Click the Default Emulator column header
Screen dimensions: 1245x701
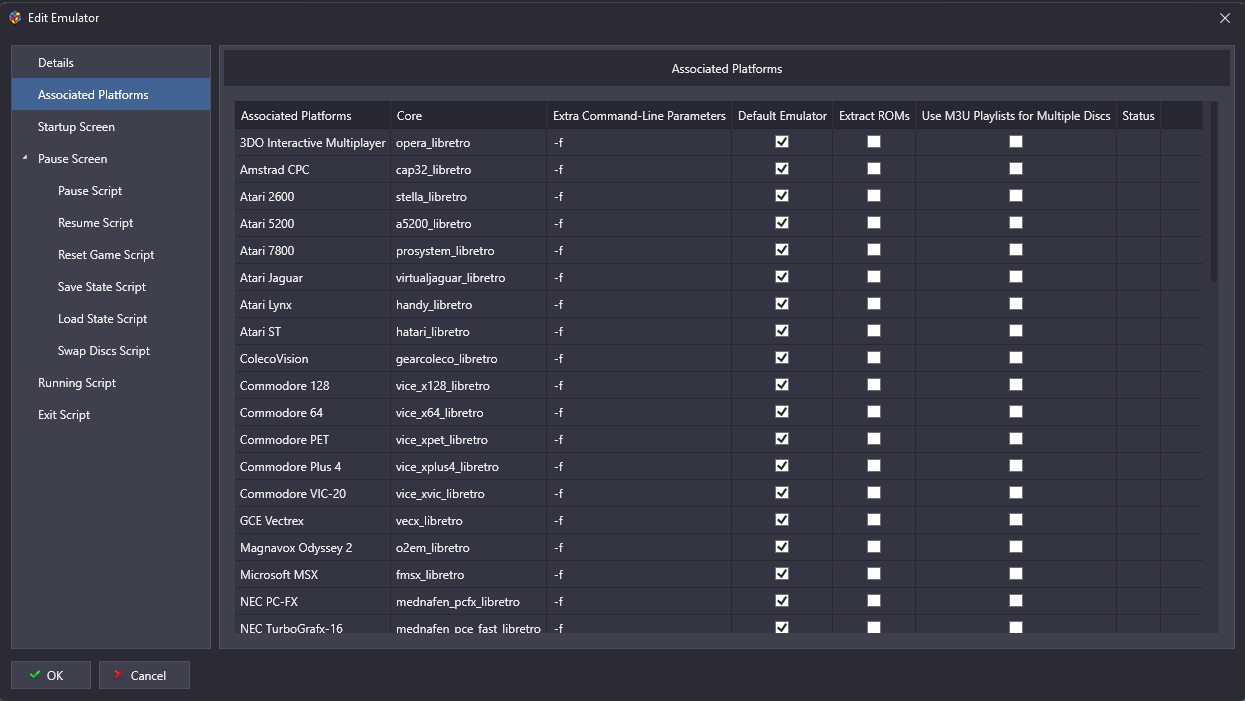[x=782, y=115]
